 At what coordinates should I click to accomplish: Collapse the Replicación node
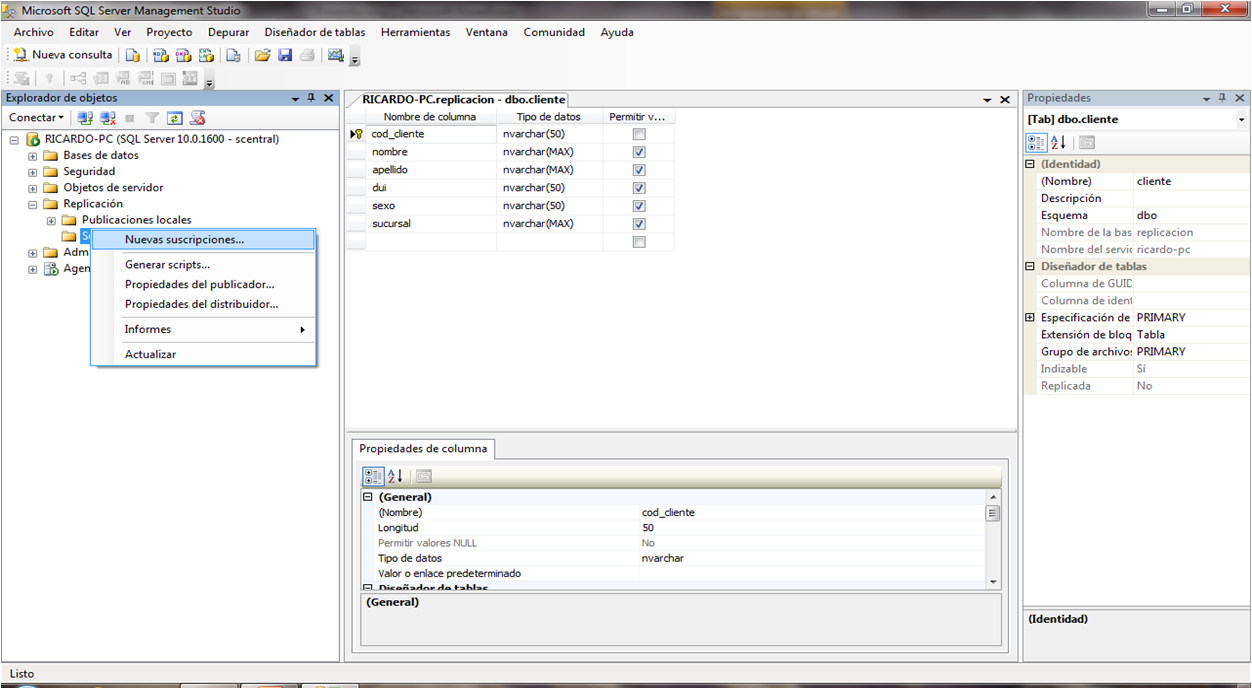click(x=33, y=204)
